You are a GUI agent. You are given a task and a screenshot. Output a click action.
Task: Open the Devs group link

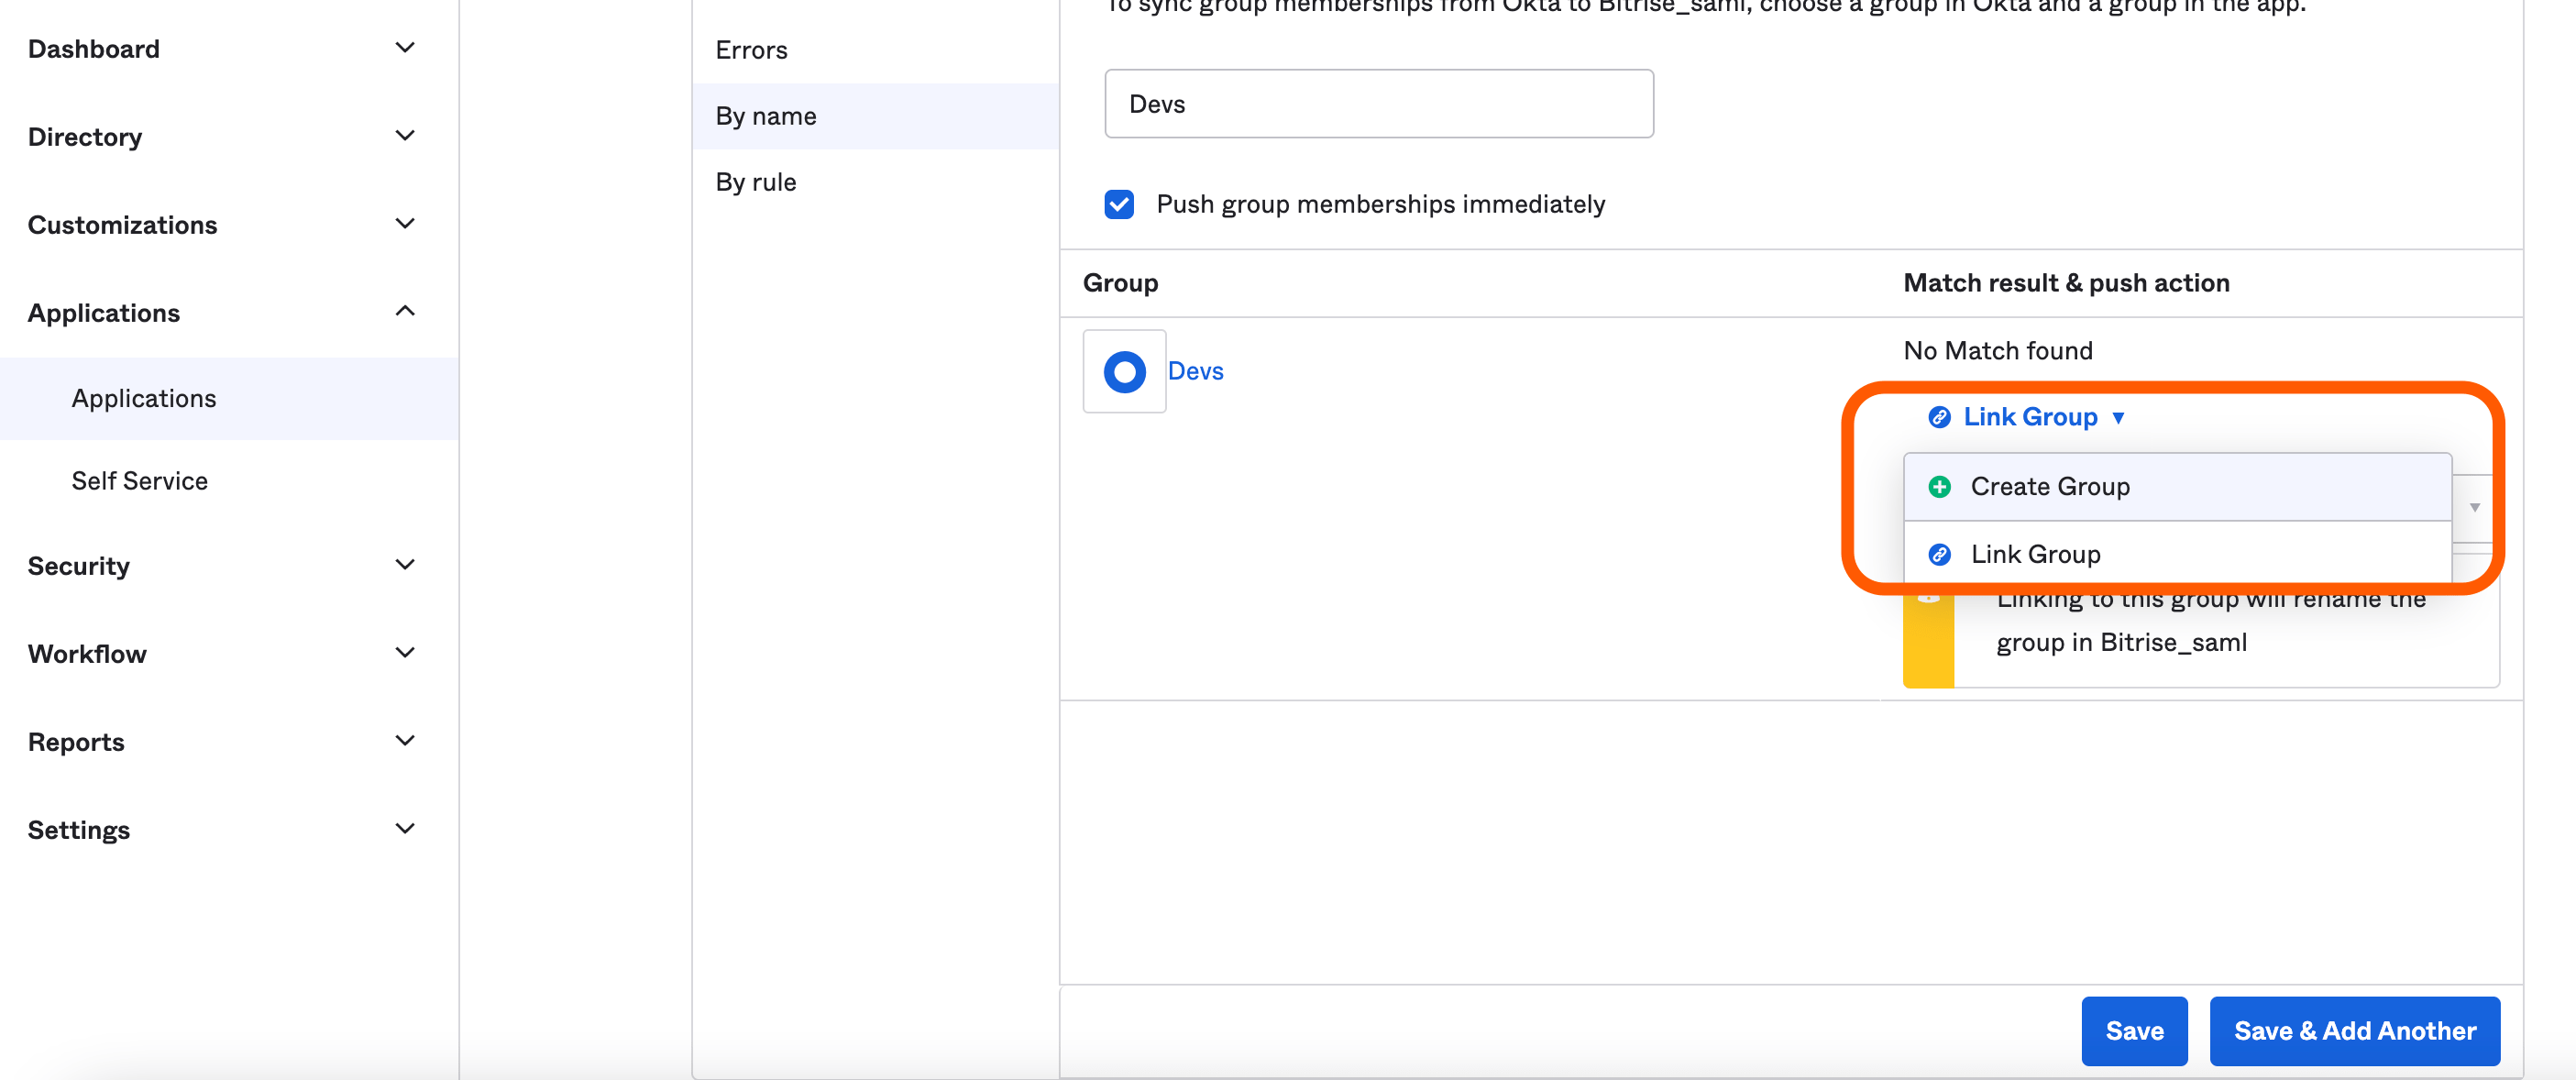[1195, 371]
